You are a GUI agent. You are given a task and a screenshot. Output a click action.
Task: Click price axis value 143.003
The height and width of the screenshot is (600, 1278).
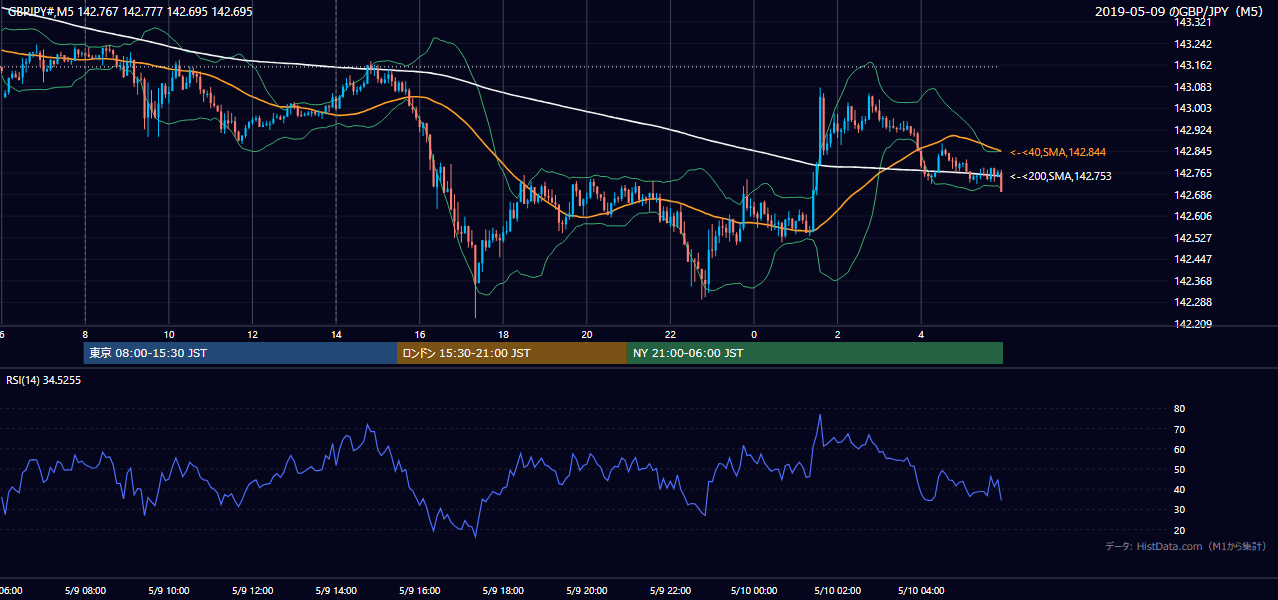pos(1191,108)
